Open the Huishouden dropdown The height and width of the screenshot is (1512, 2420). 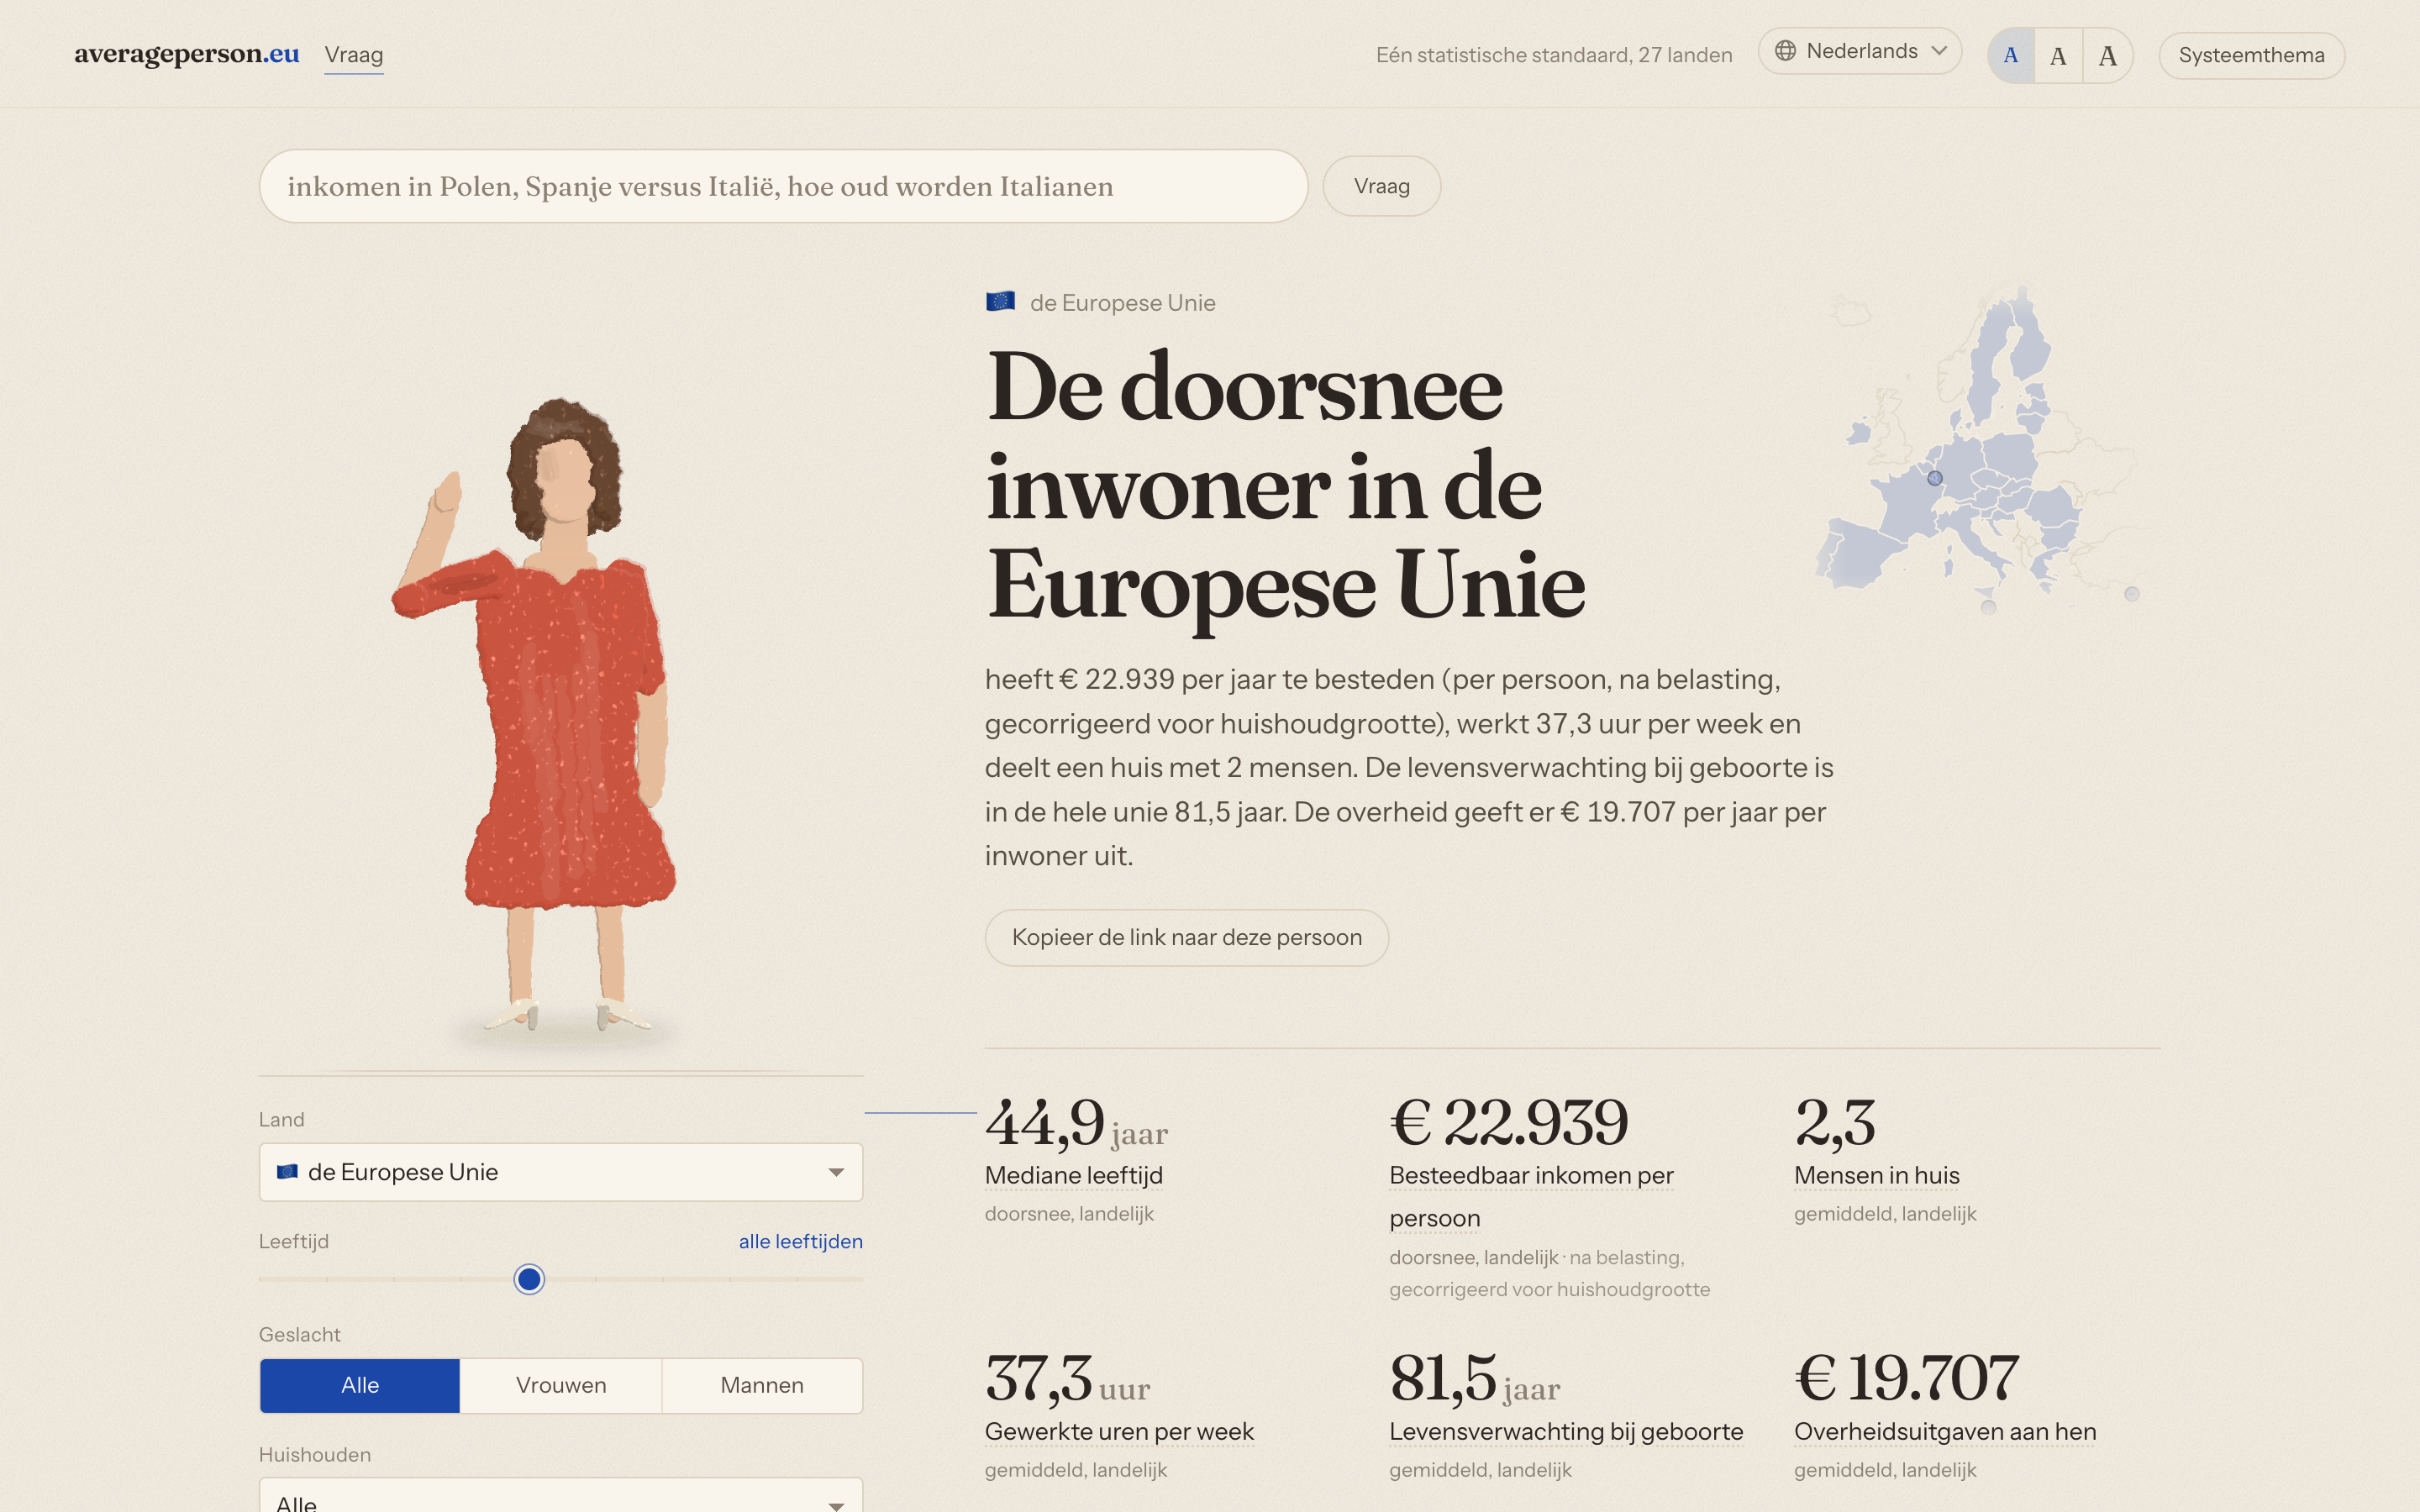coord(561,1496)
